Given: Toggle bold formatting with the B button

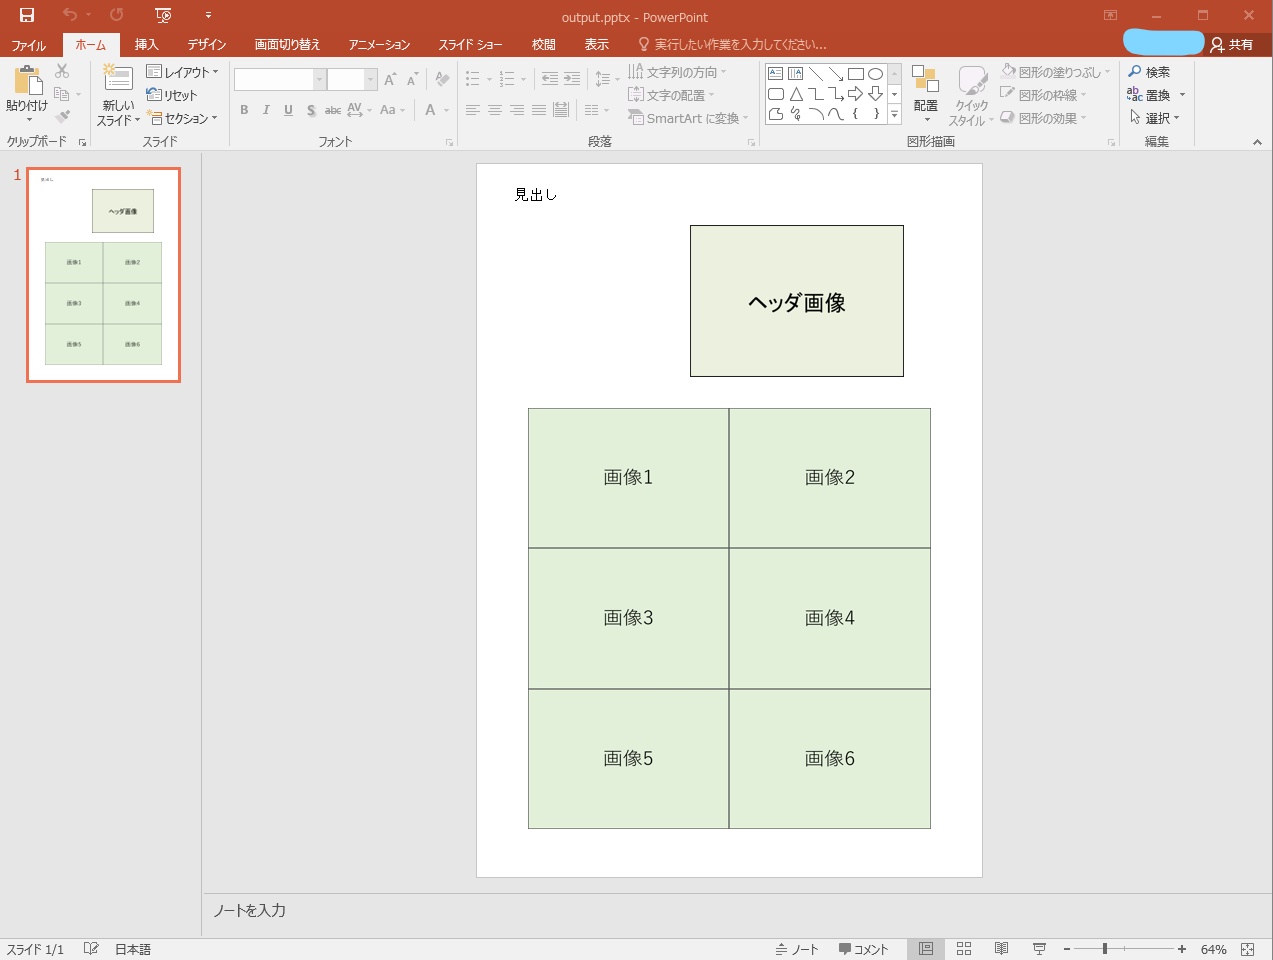Looking at the screenshot, I should click(243, 110).
